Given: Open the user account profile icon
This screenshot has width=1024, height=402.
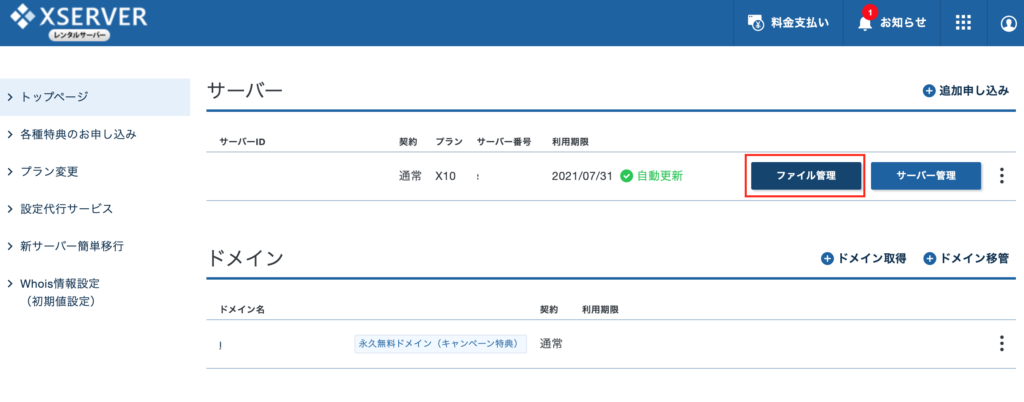Looking at the screenshot, I should point(1008,23).
